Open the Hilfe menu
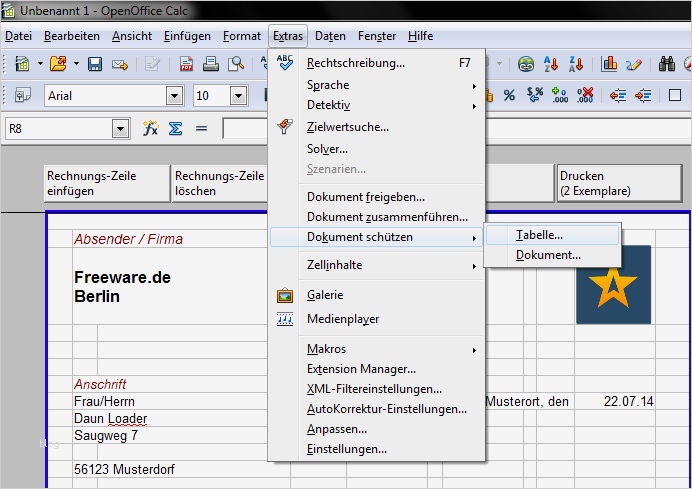This screenshot has width=692, height=489. pyautogui.click(x=420, y=36)
